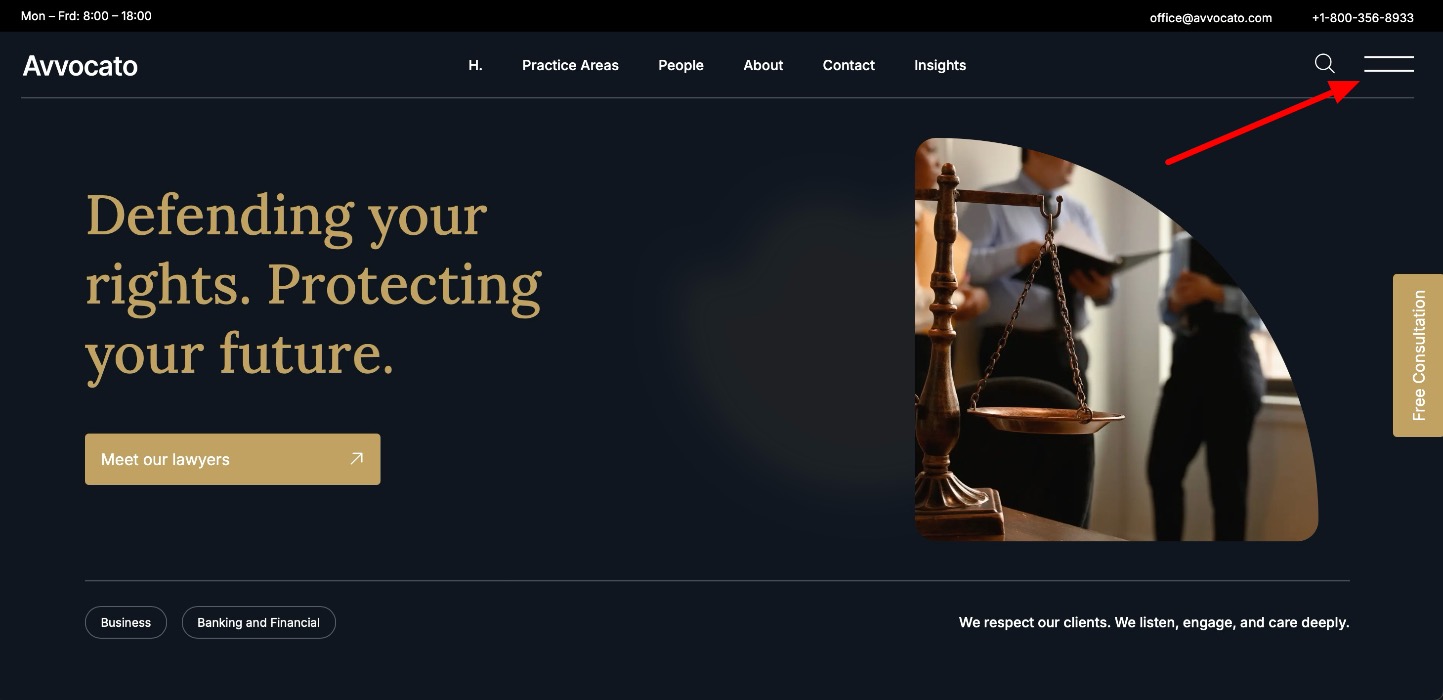Click the +1-800-356-8933 phone link
Viewport: 1443px width, 700px height.
[1363, 17]
